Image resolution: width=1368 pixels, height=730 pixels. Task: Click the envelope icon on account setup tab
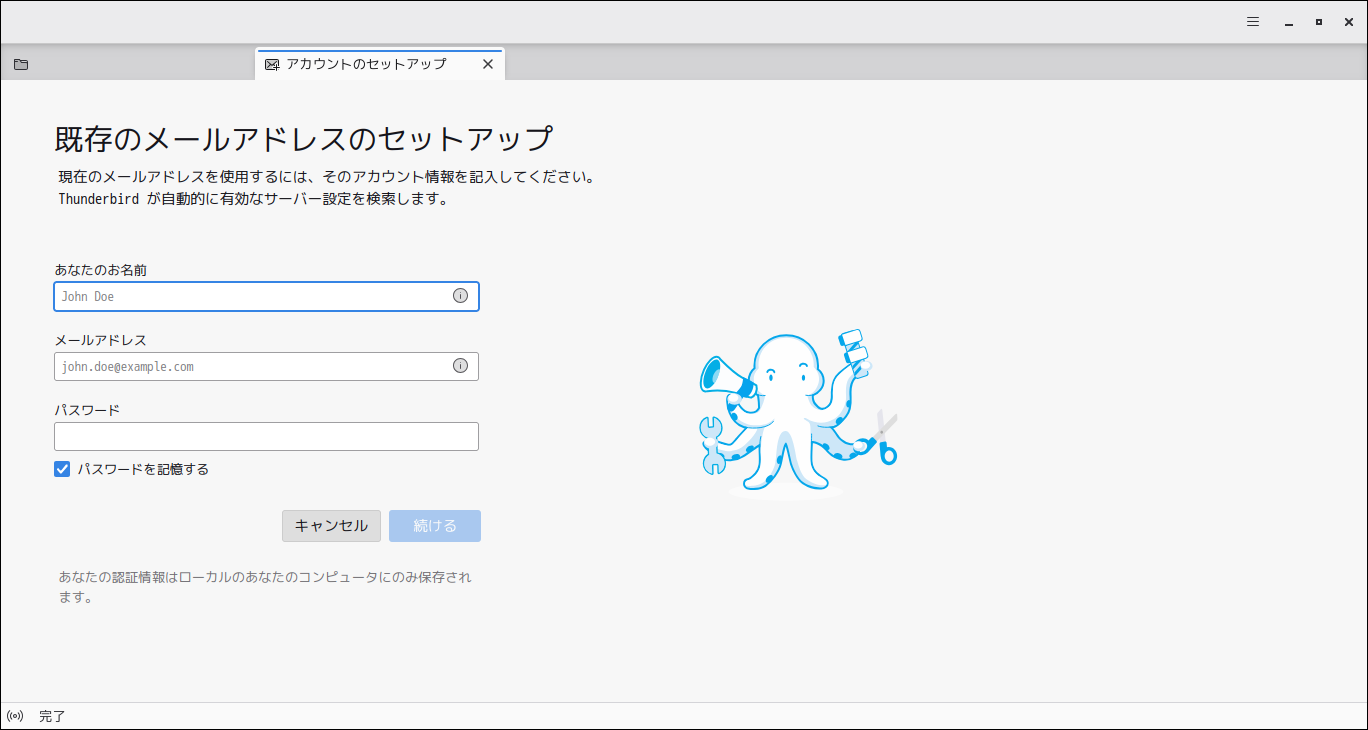tap(272, 64)
